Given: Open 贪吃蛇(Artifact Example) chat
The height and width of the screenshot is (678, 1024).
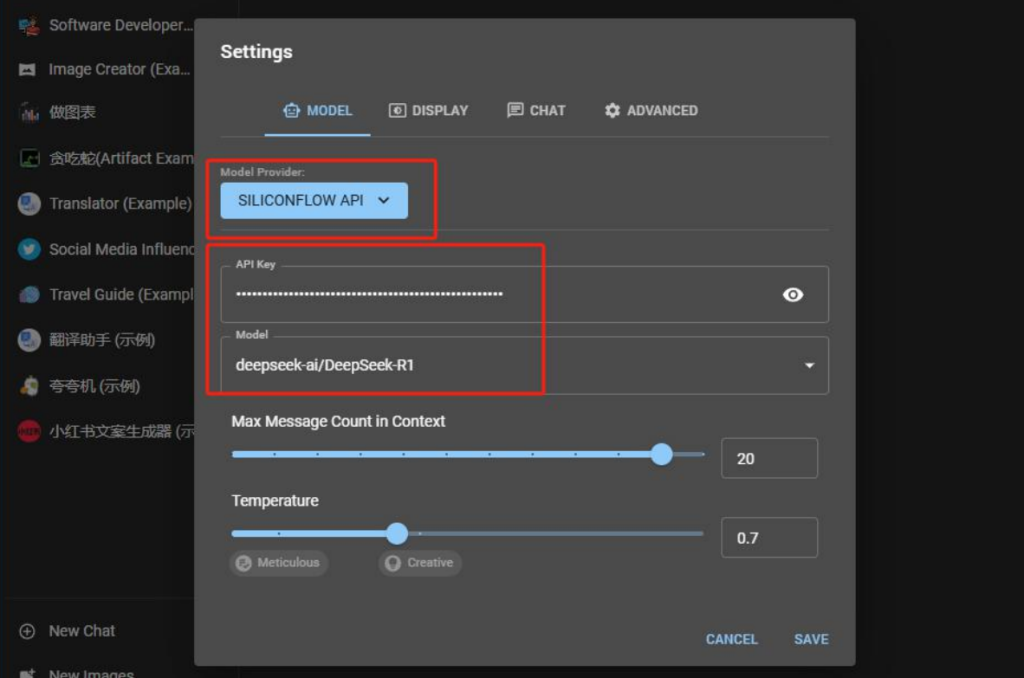Looking at the screenshot, I should (104, 158).
